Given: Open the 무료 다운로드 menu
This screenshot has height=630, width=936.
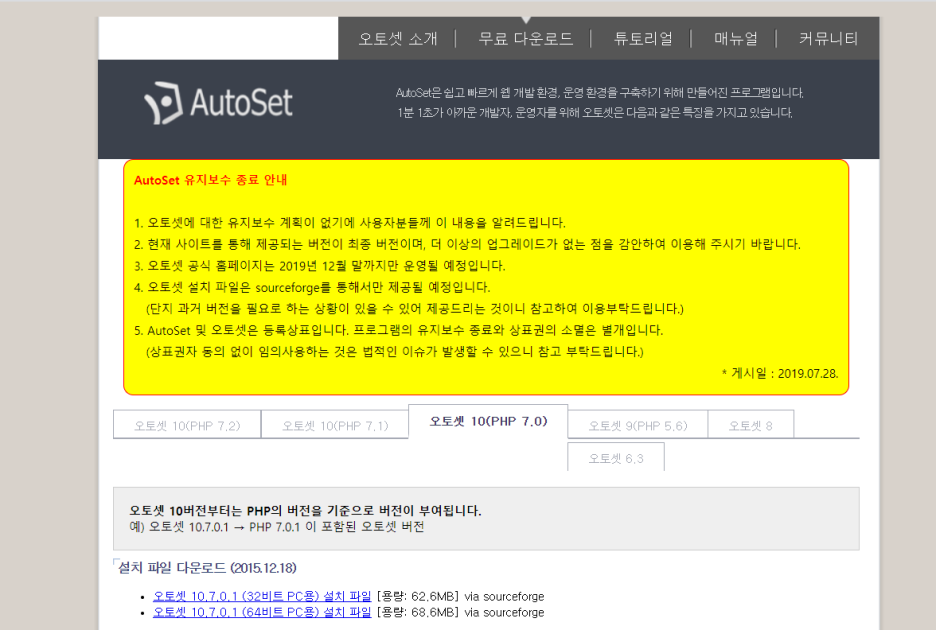Looking at the screenshot, I should (525, 39).
